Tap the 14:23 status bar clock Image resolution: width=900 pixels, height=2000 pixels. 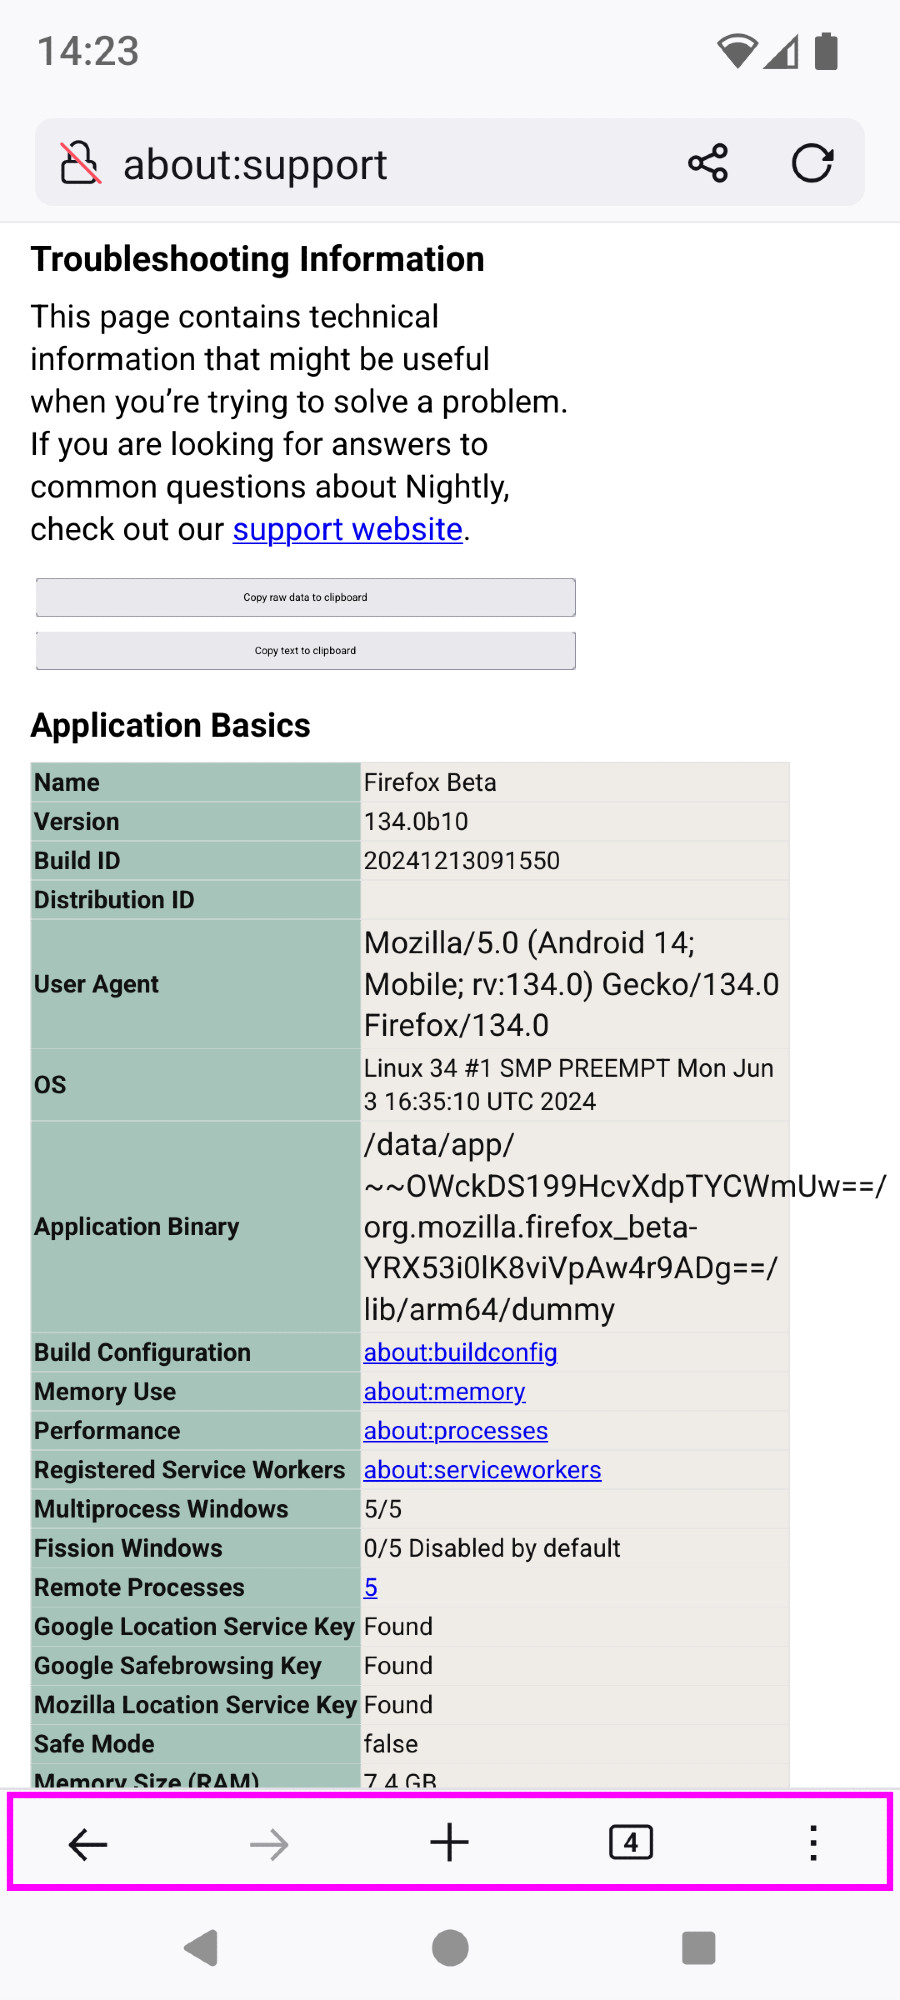(x=88, y=51)
